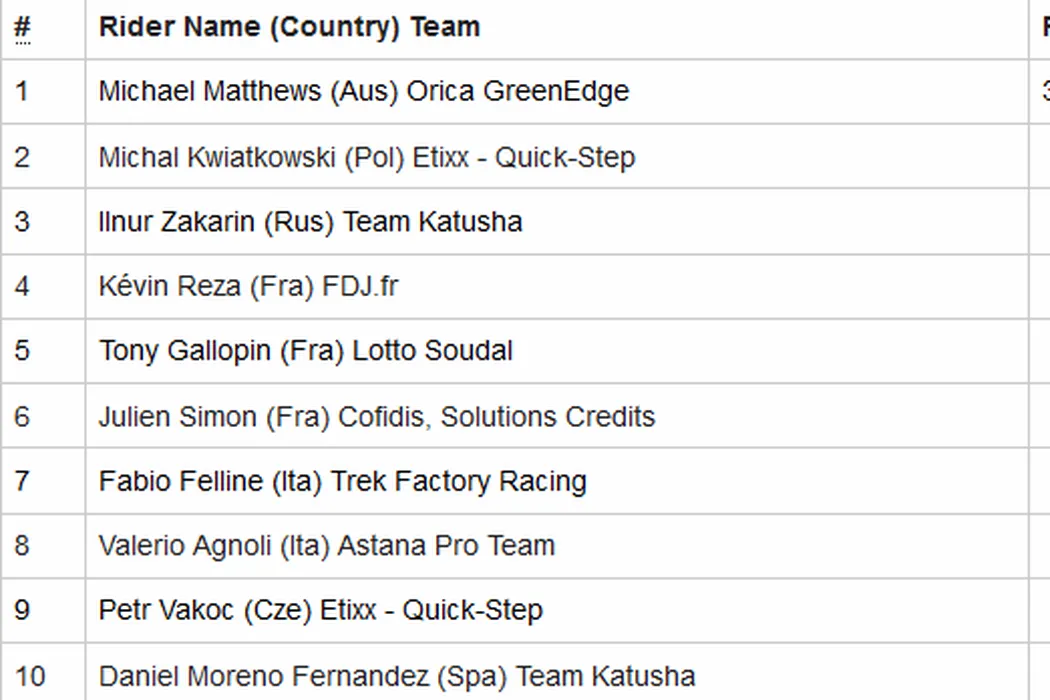This screenshot has height=700, width=1050.
Task: Click Valerio Agnoli Astana Pro Team
Action: (x=326, y=546)
